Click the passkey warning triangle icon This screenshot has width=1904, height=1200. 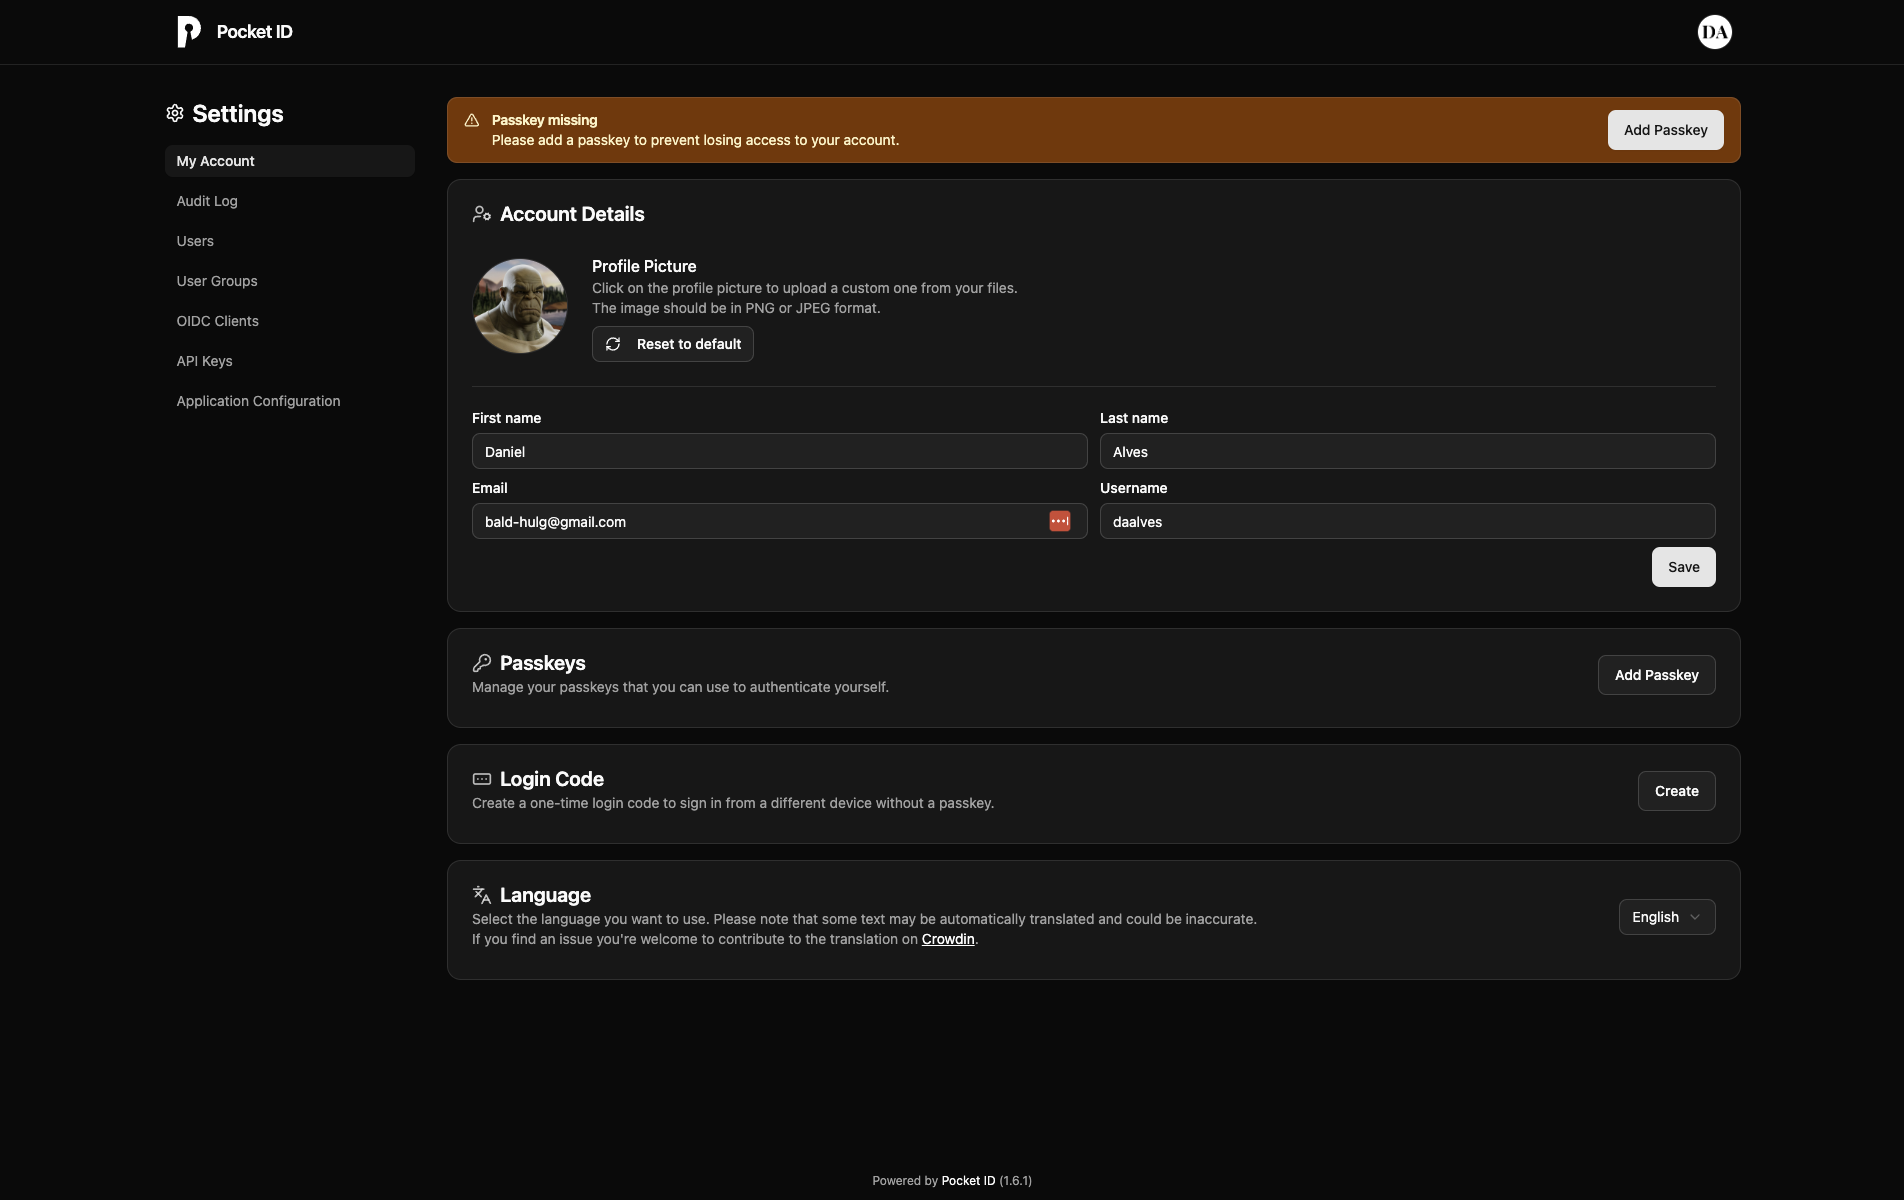tap(472, 120)
